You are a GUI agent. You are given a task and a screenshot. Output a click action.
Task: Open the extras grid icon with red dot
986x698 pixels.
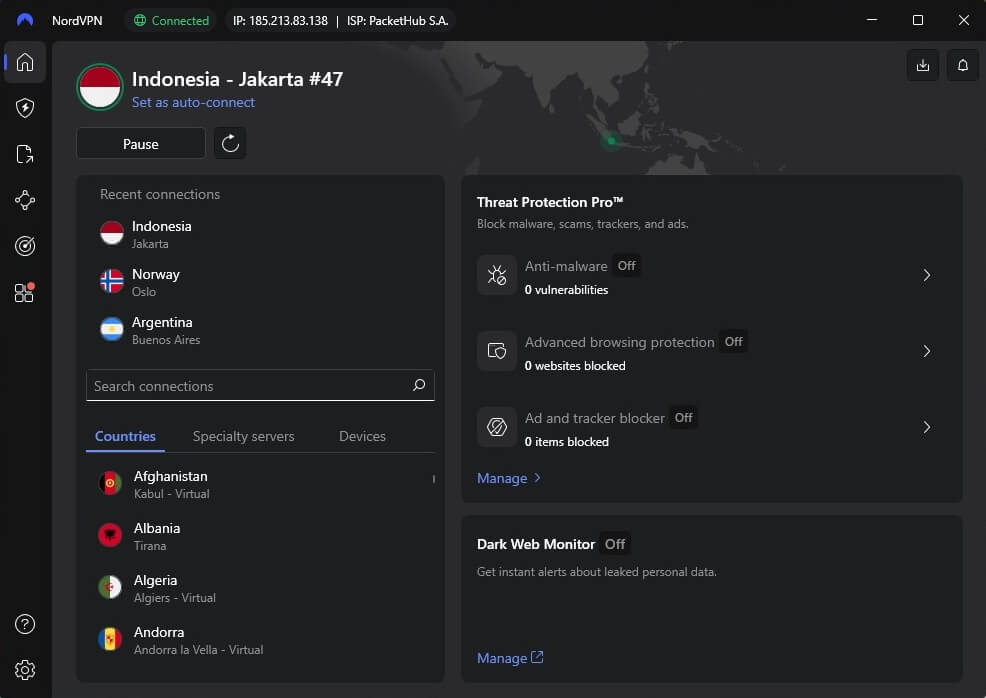point(24,292)
